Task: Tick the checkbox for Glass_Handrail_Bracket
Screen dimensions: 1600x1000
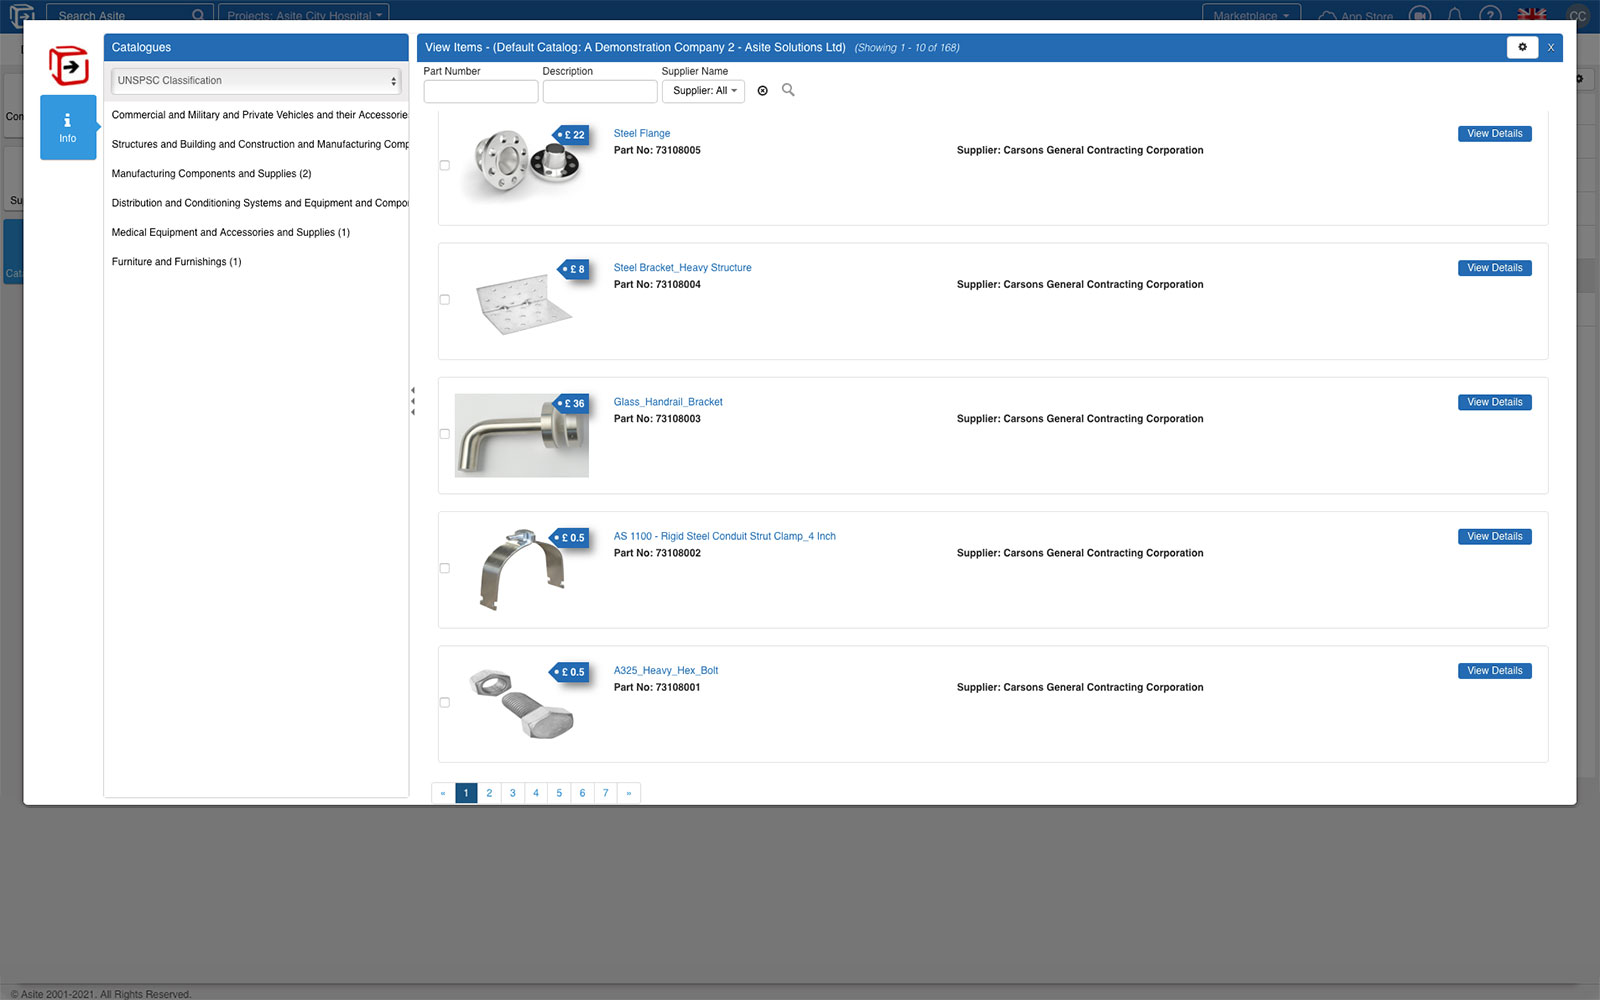Action: (445, 434)
